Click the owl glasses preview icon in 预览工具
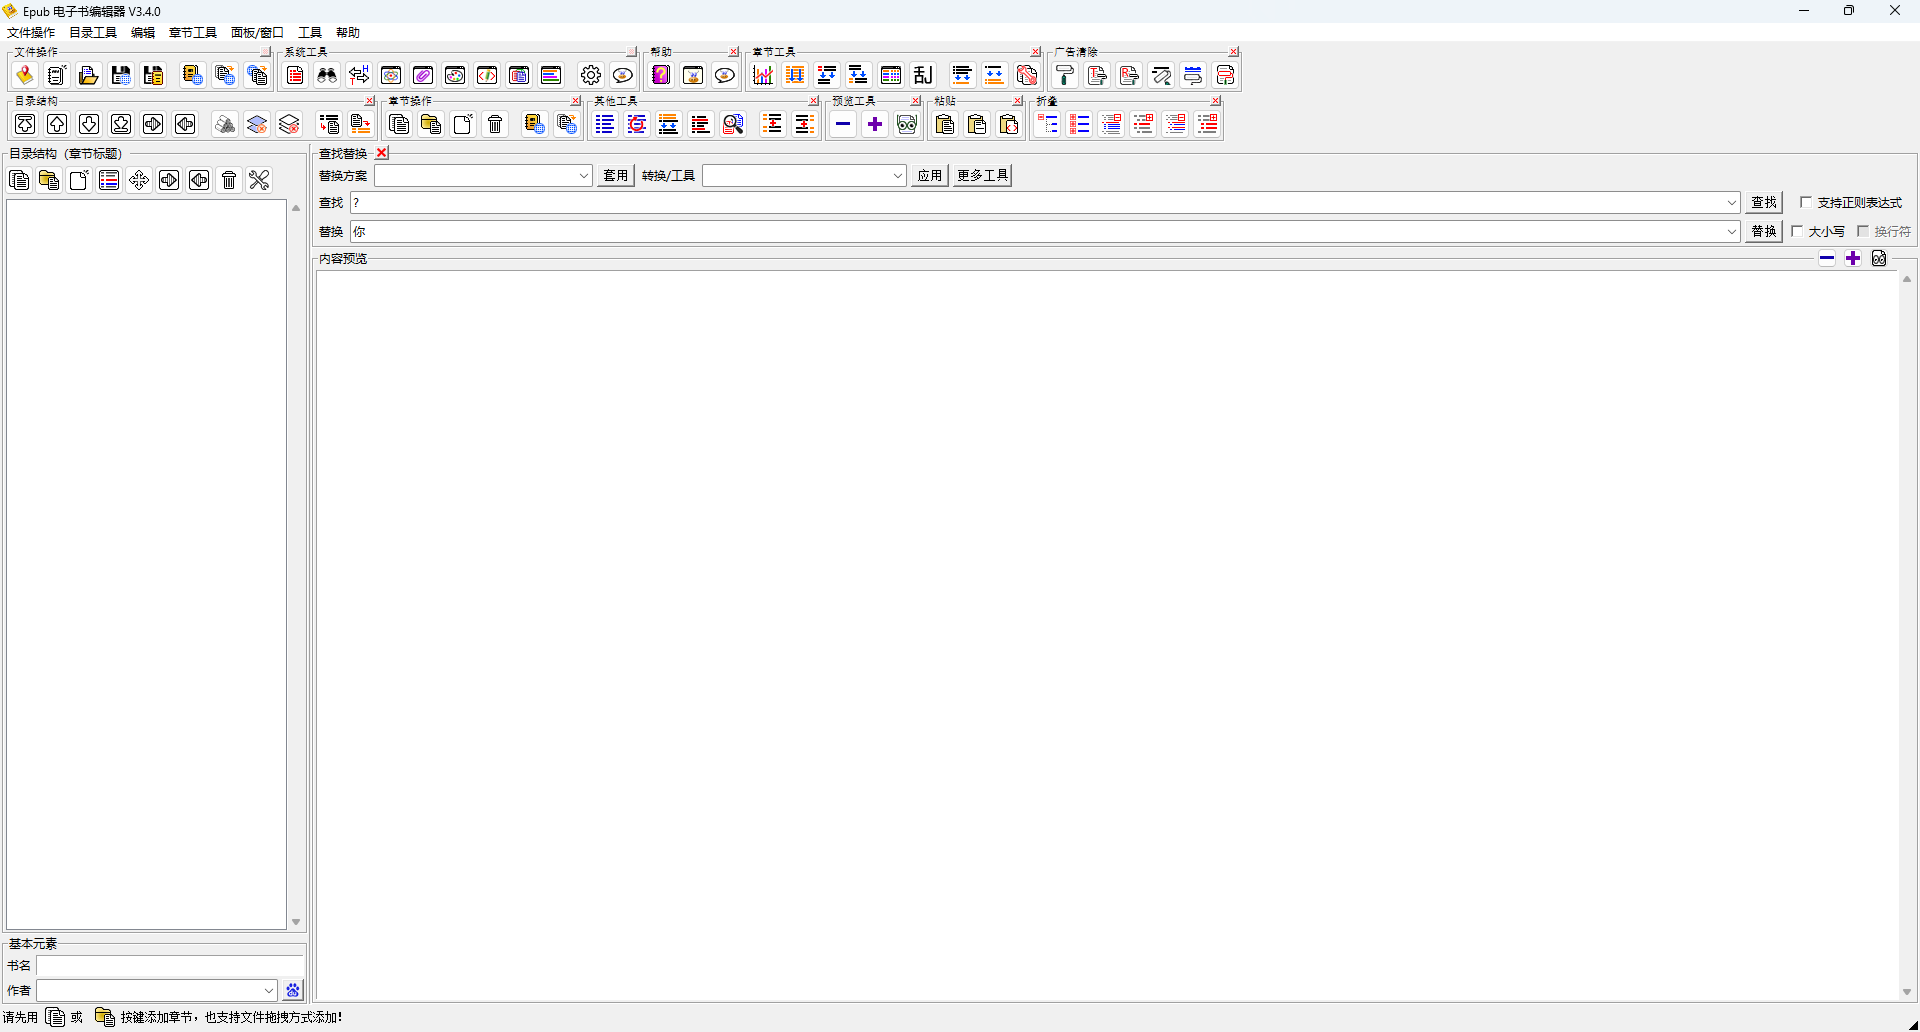Image resolution: width=1920 pixels, height=1032 pixels. pyautogui.click(x=907, y=124)
